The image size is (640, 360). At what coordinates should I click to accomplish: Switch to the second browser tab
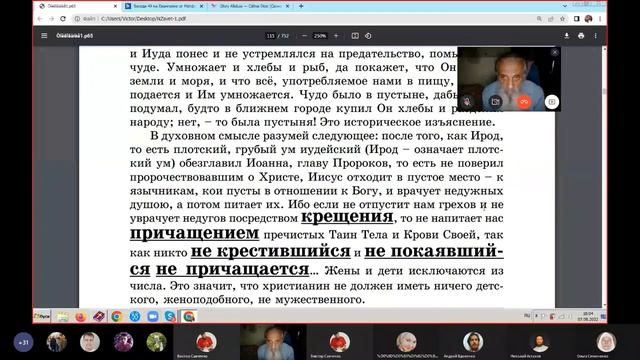click(163, 6)
